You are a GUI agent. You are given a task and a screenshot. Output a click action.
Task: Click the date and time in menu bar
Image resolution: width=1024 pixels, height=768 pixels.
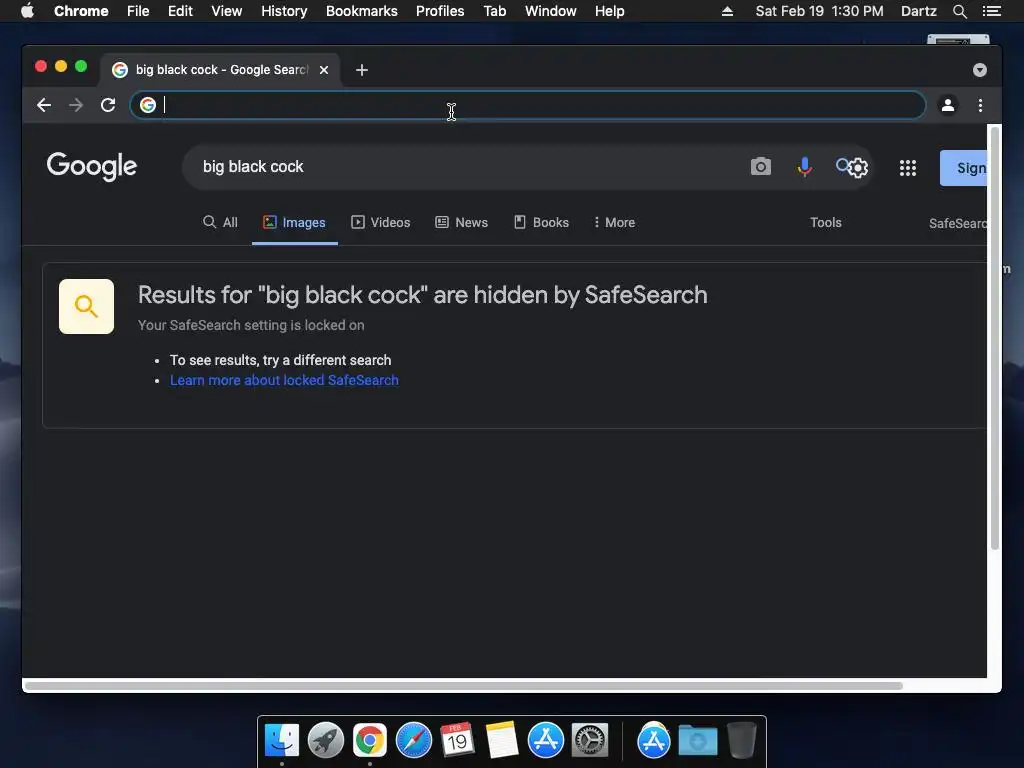click(x=819, y=11)
